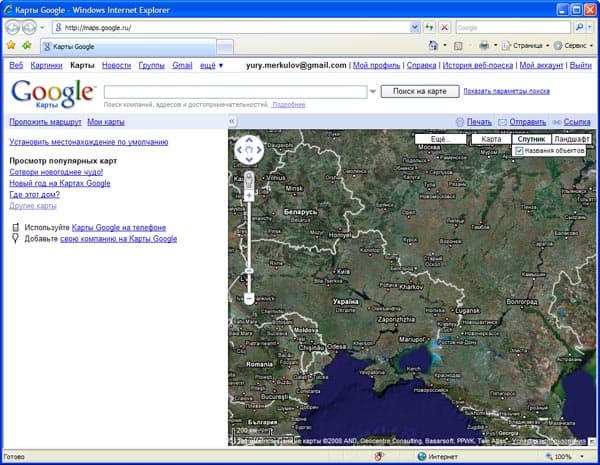Pan the map left with the arrow
This screenshot has width=600, height=465.
click(240, 150)
